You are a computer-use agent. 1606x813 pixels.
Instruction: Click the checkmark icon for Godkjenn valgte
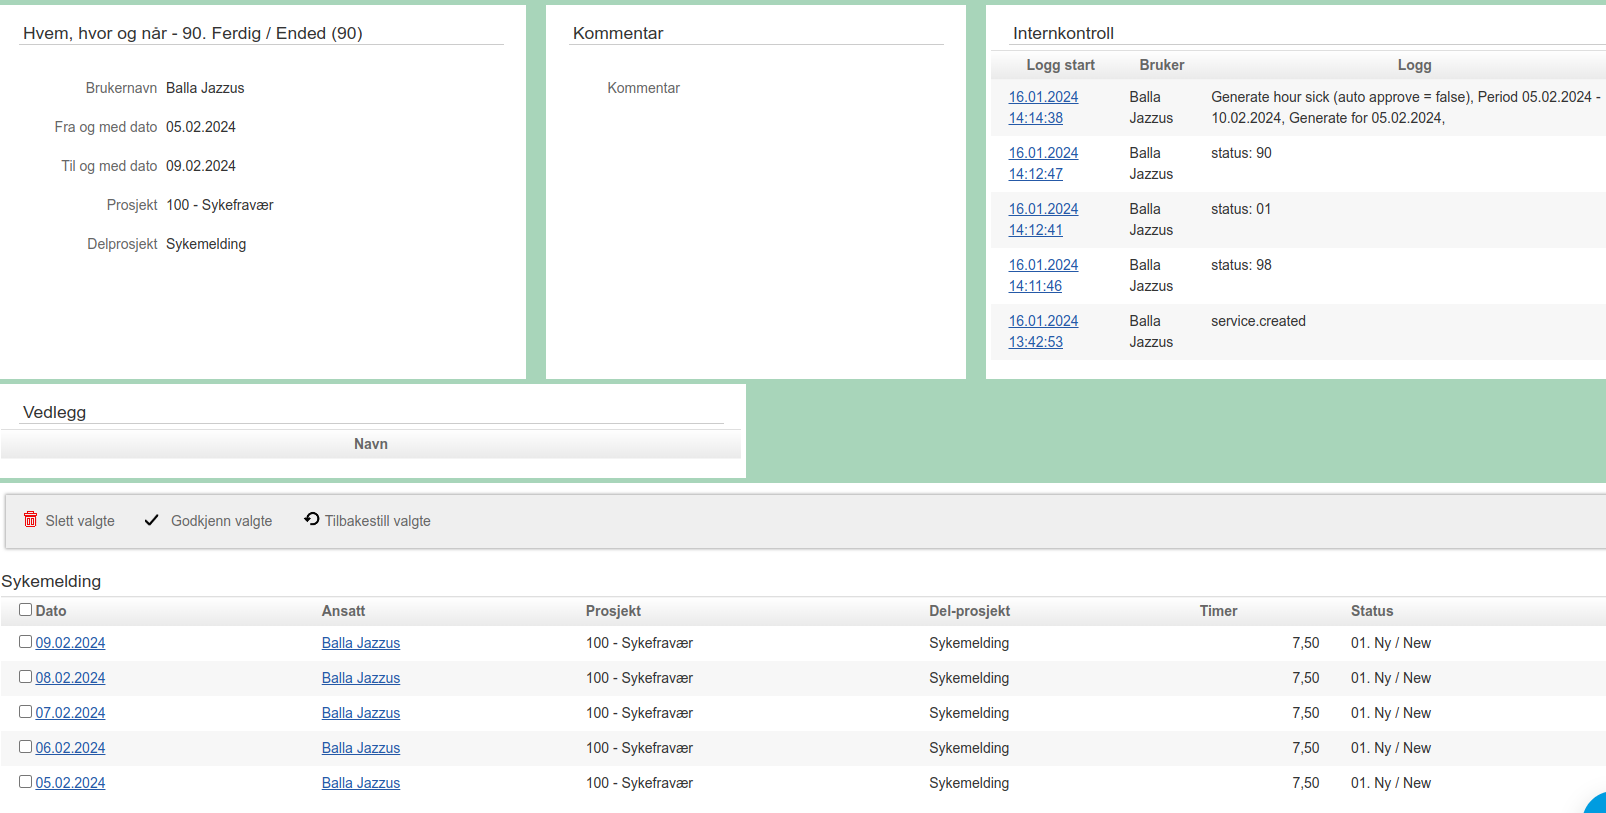[152, 520]
